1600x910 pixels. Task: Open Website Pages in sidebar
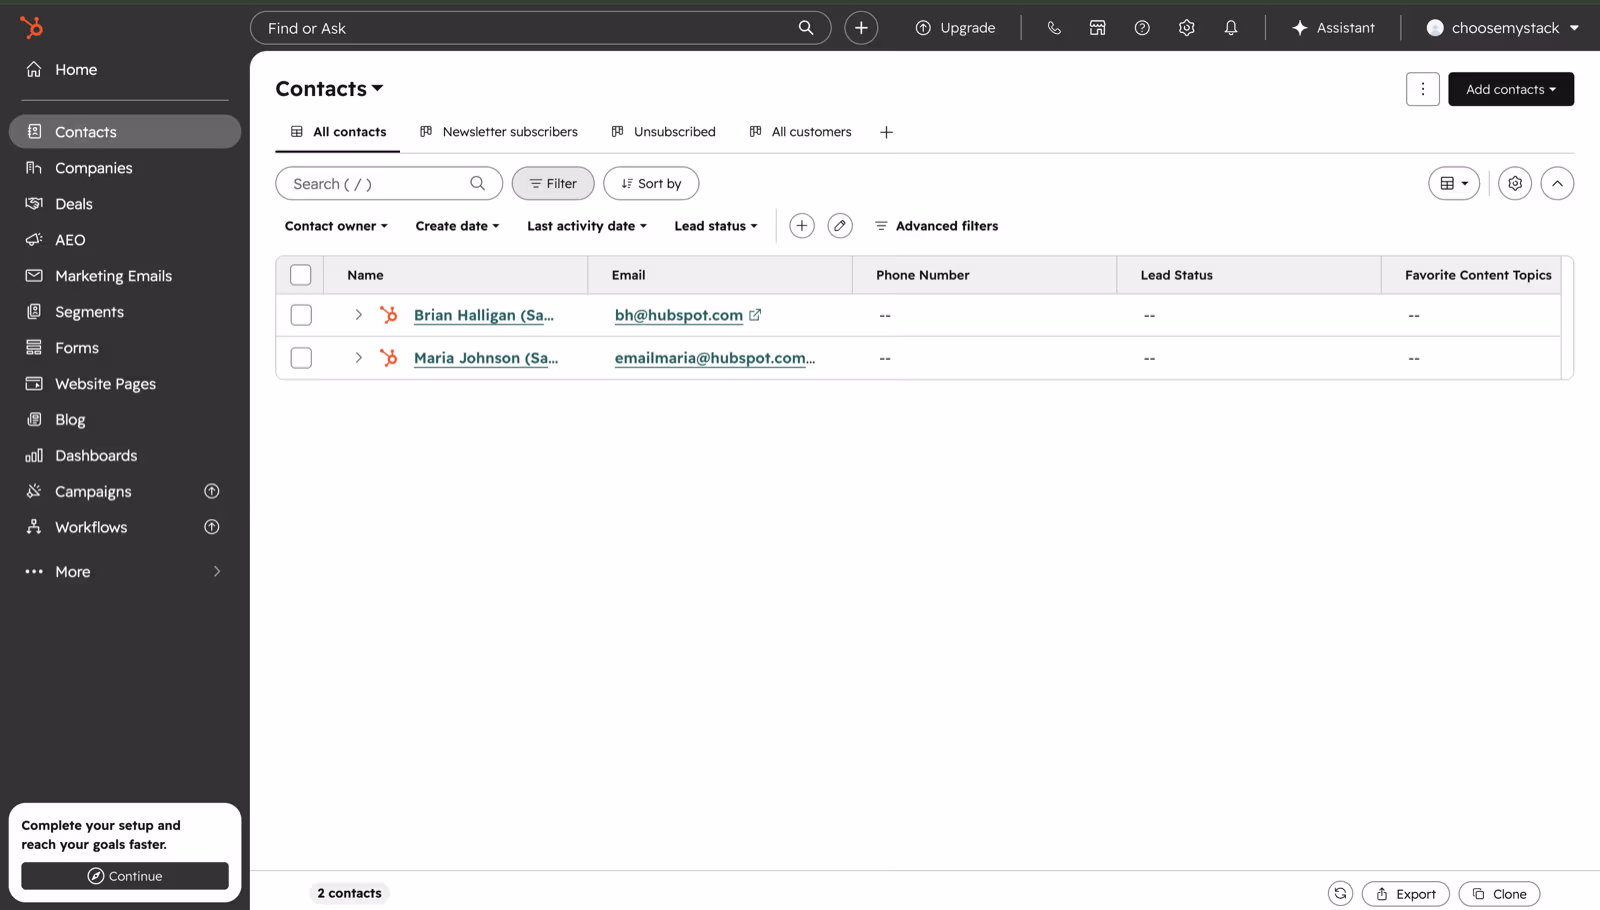tap(125, 384)
